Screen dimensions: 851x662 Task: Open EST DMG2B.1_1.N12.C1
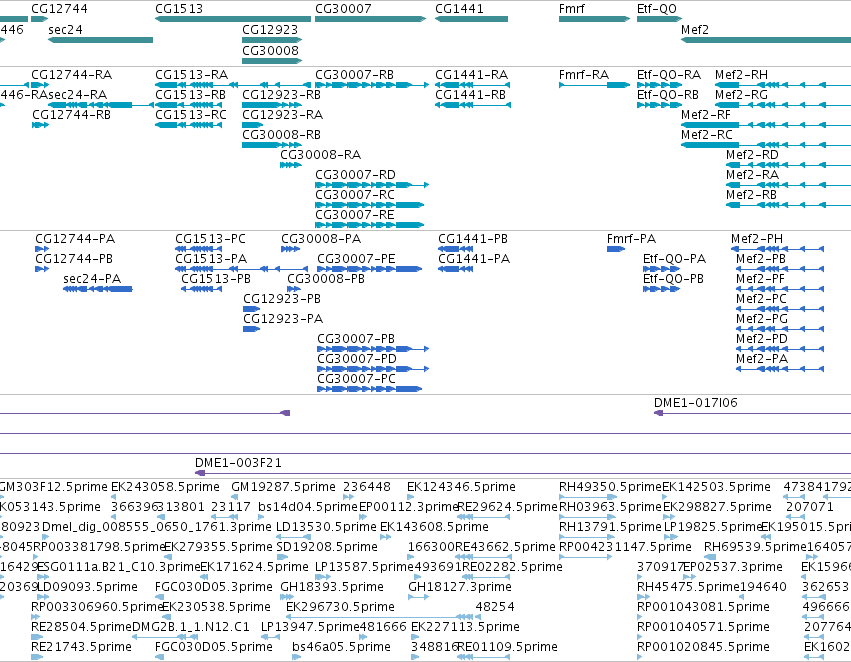191,627
